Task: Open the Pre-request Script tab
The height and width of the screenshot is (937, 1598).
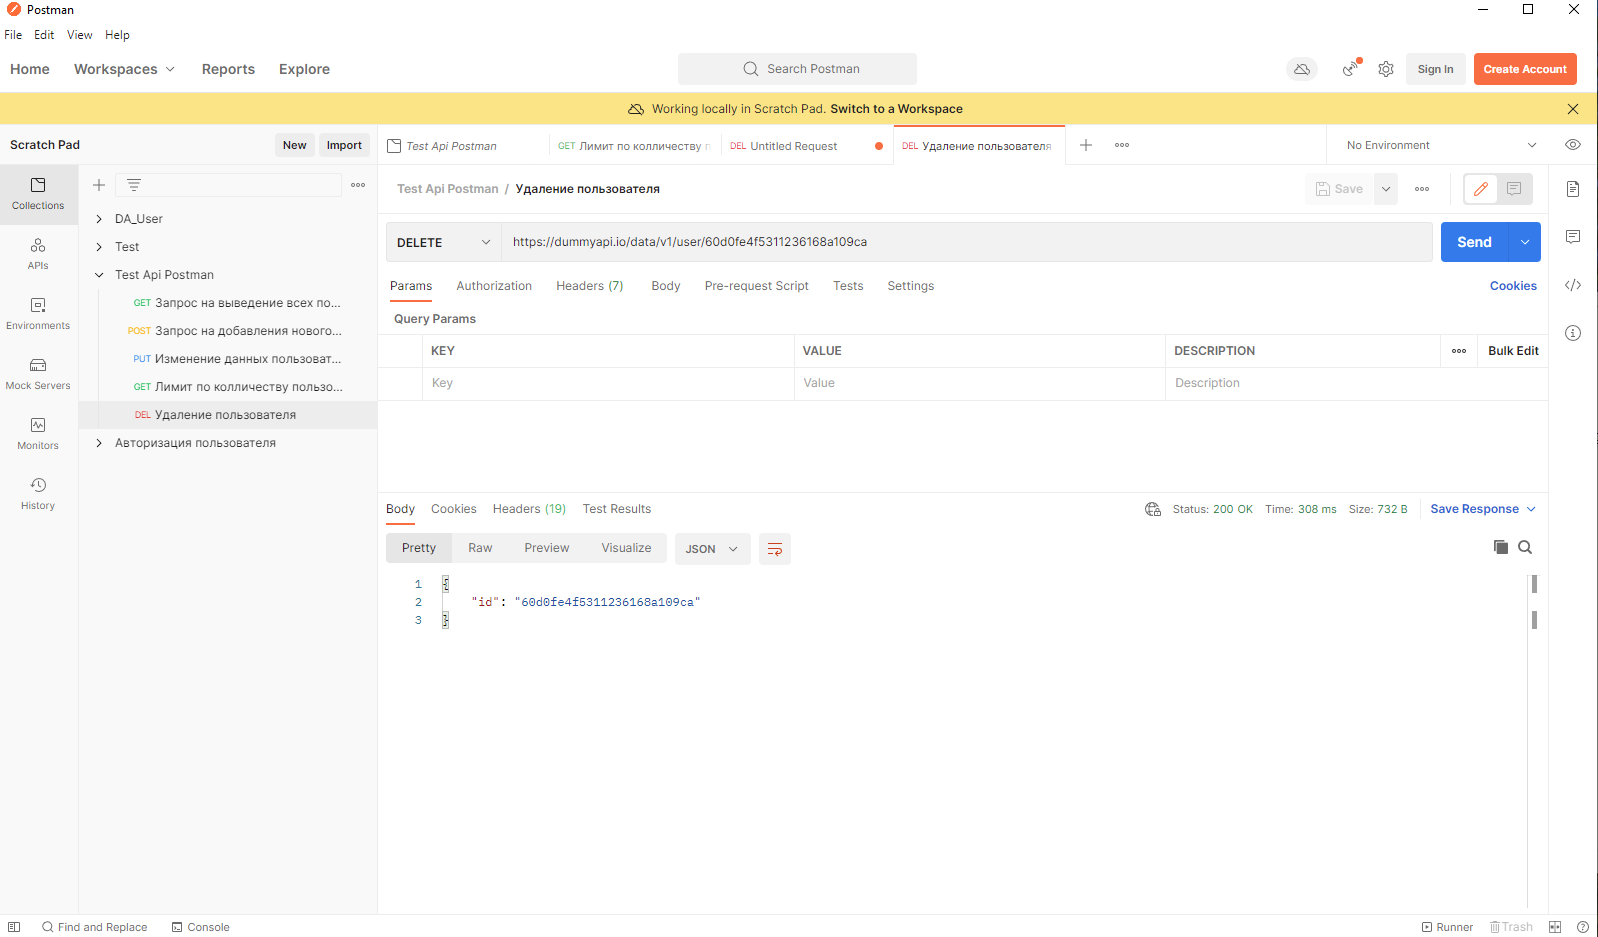Action: coord(756,286)
